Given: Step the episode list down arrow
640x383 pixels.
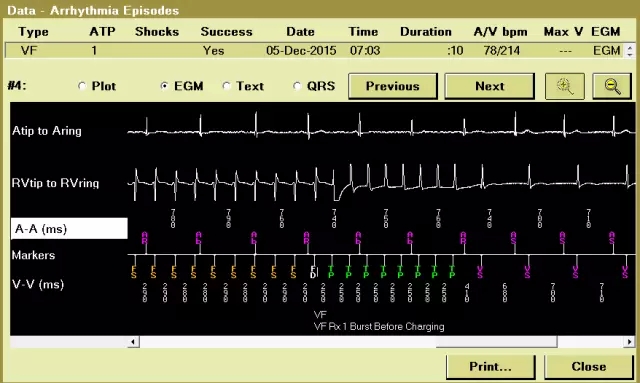Looking at the screenshot, I should point(629,54).
